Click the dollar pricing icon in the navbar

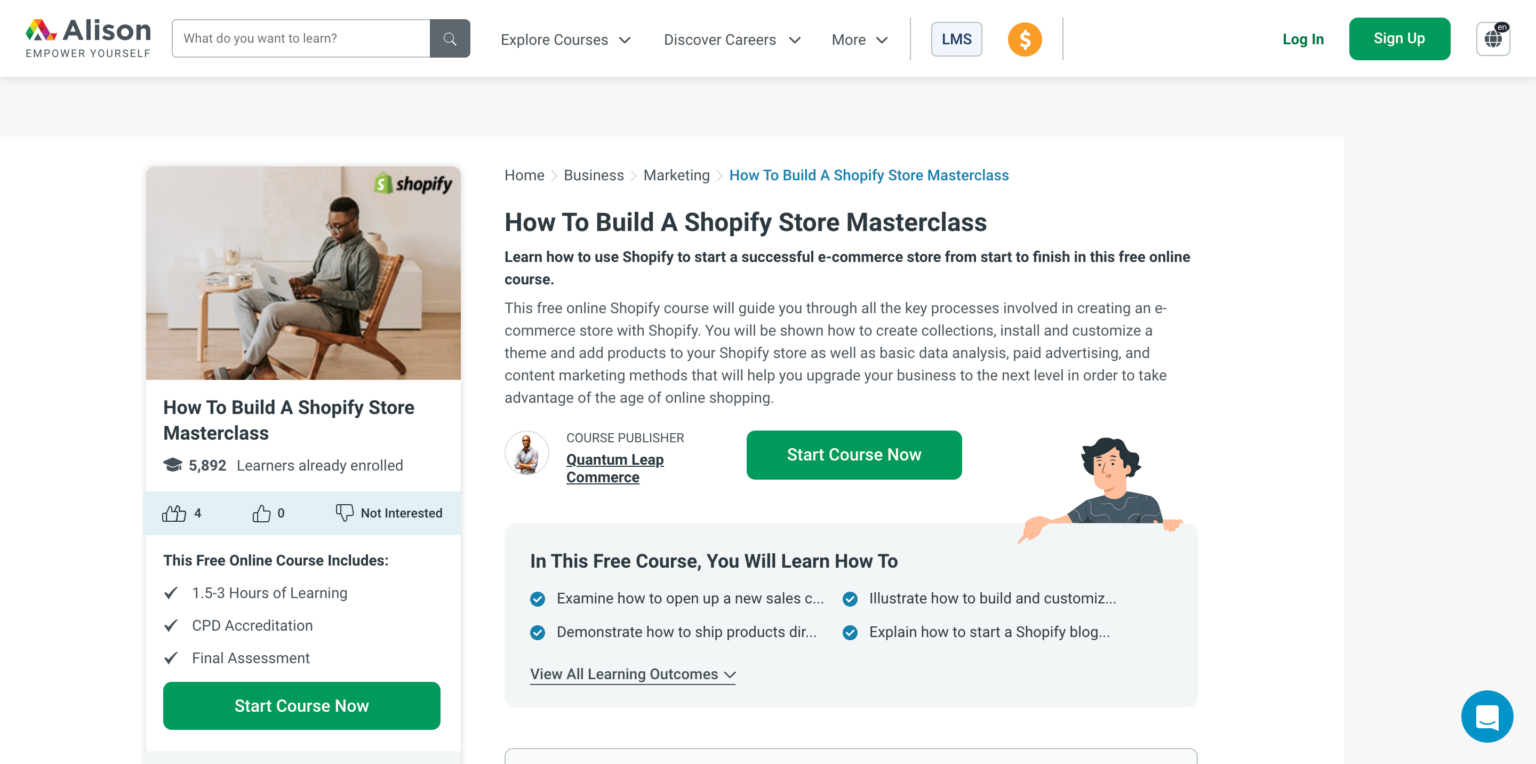1024,39
